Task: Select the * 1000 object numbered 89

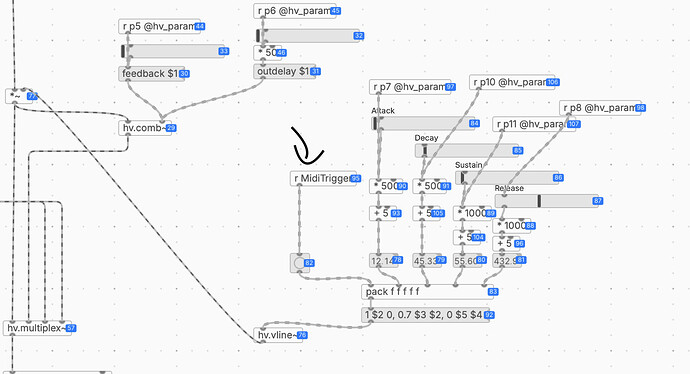Action: tap(472, 213)
